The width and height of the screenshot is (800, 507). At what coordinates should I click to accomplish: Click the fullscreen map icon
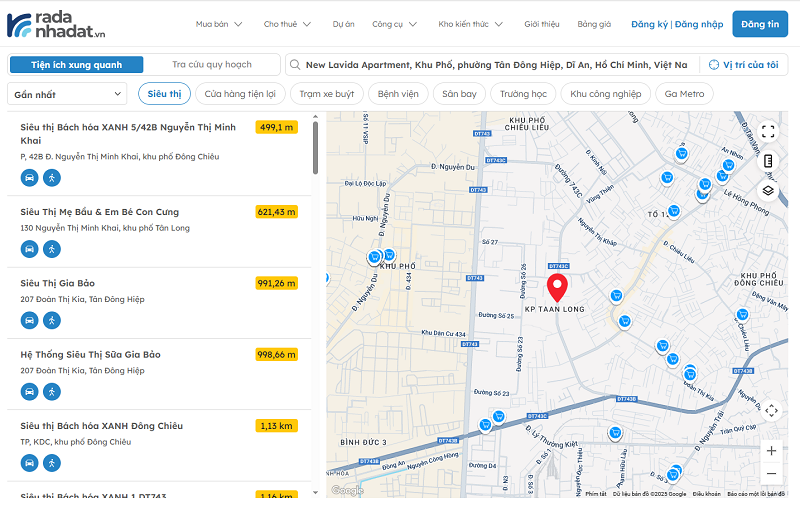coord(768,131)
